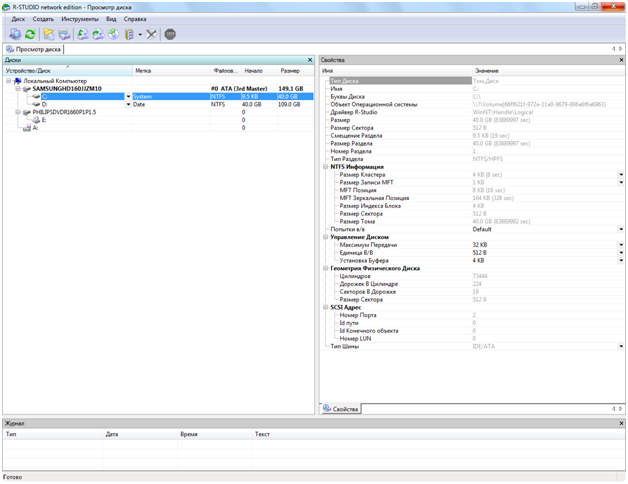Click the gray Stop toolbar icon

pyautogui.click(x=170, y=34)
